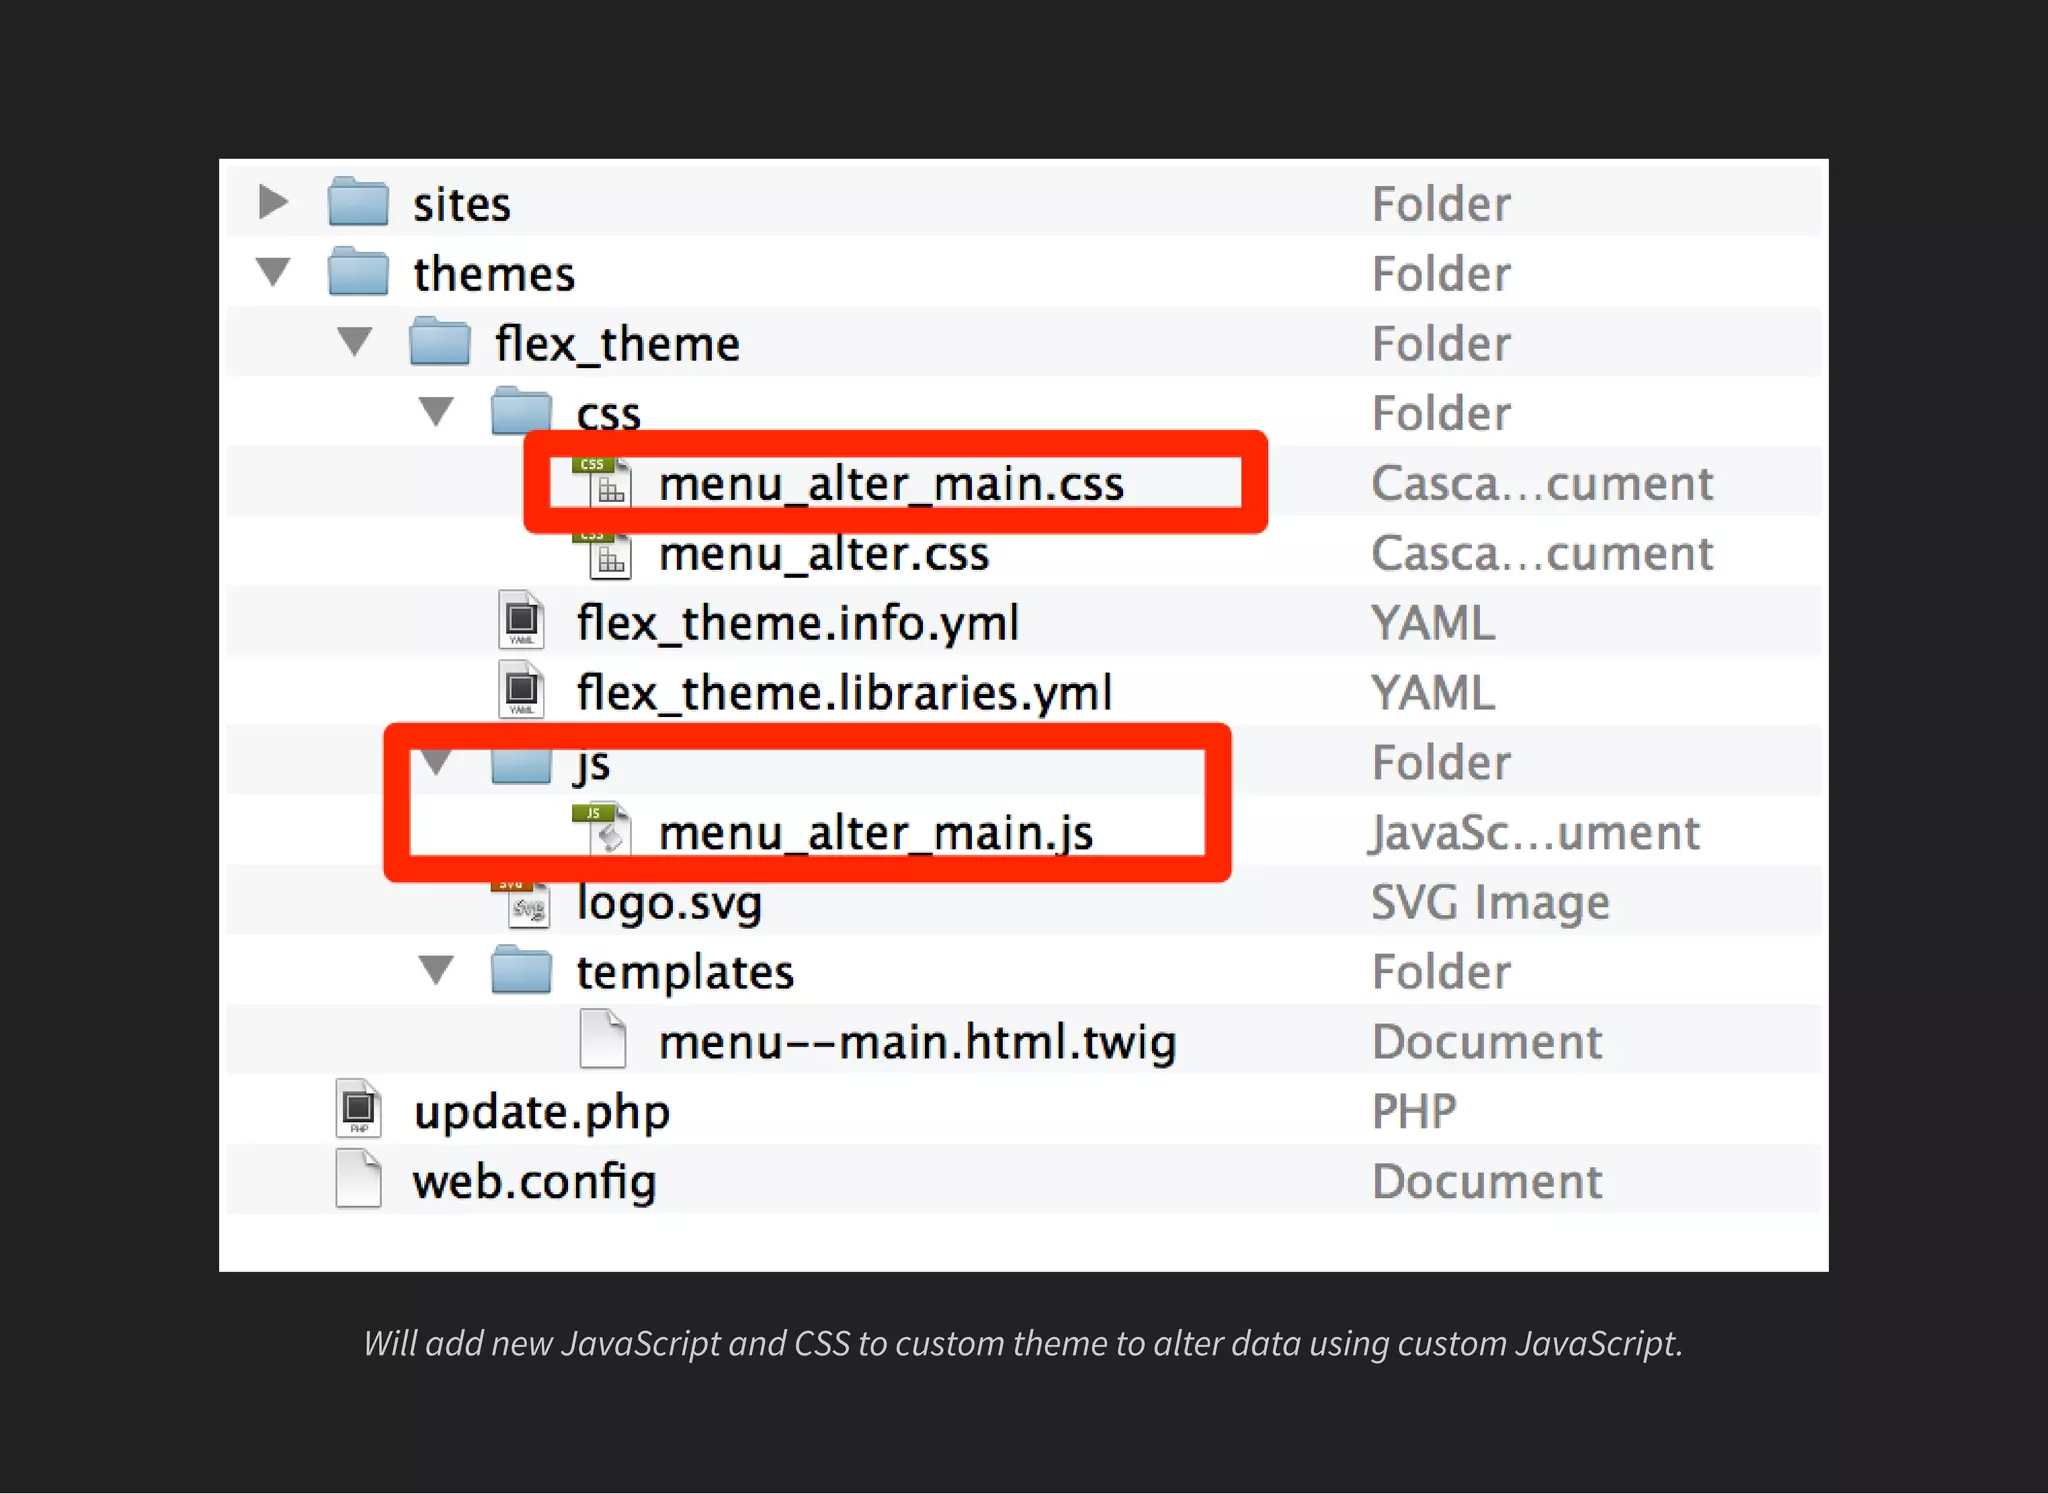Click the Casca...cument kind of menu_alter.css

tap(1542, 554)
